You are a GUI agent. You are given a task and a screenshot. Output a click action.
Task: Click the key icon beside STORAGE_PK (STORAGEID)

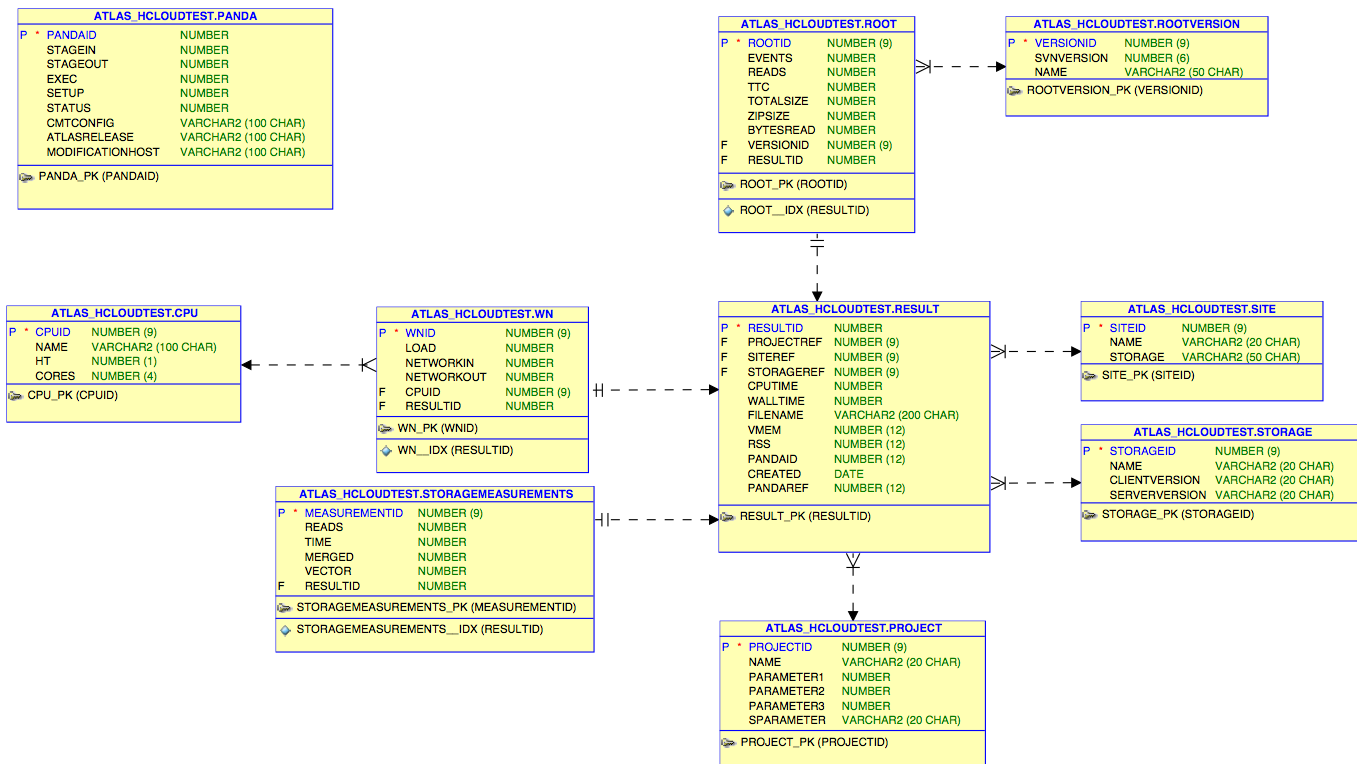pos(1091,515)
